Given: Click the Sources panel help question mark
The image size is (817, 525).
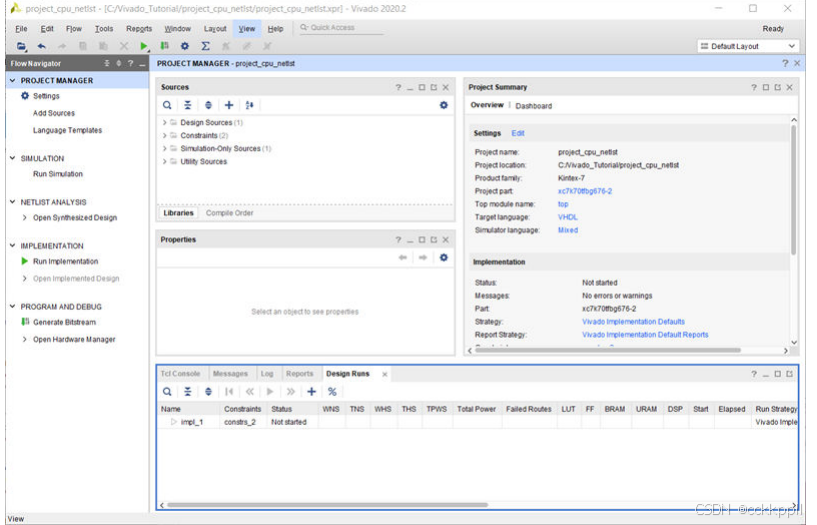Looking at the screenshot, I should click(x=398, y=88).
